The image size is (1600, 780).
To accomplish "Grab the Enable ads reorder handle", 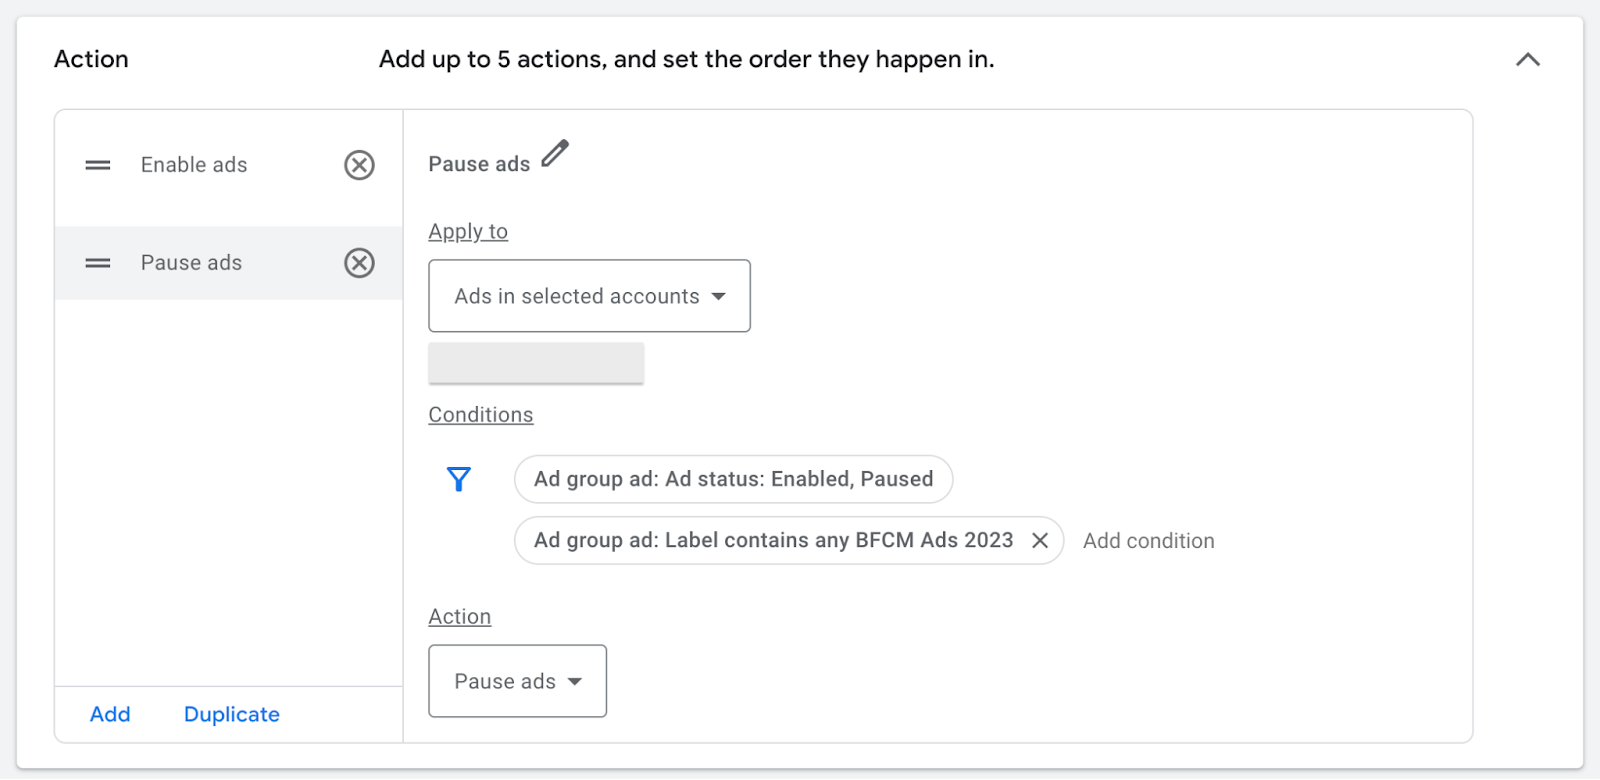I will coord(98,165).
